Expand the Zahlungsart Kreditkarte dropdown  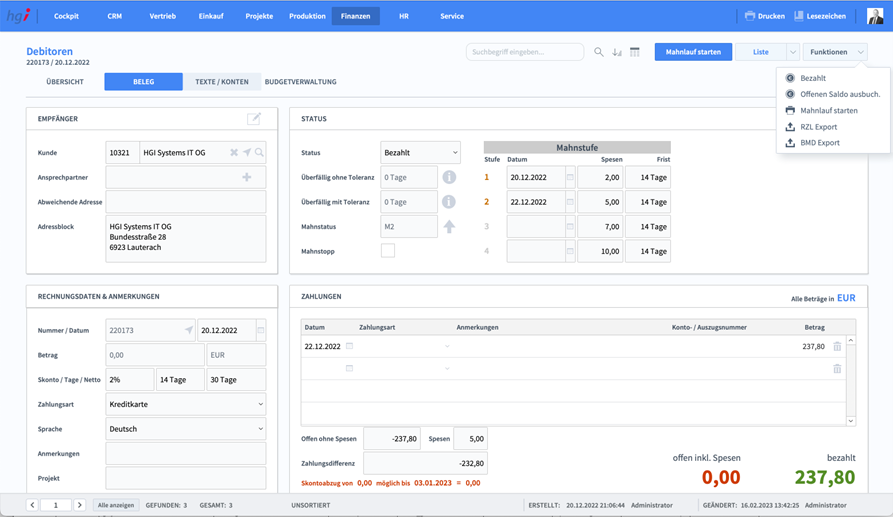[x=186, y=405]
